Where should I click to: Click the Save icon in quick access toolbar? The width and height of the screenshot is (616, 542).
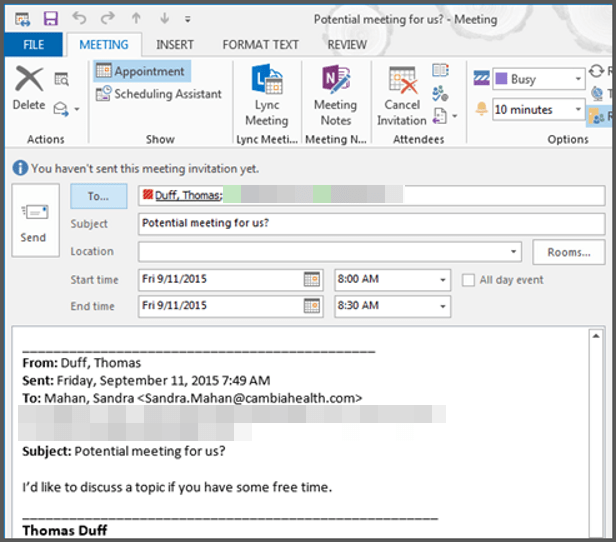[x=50, y=18]
